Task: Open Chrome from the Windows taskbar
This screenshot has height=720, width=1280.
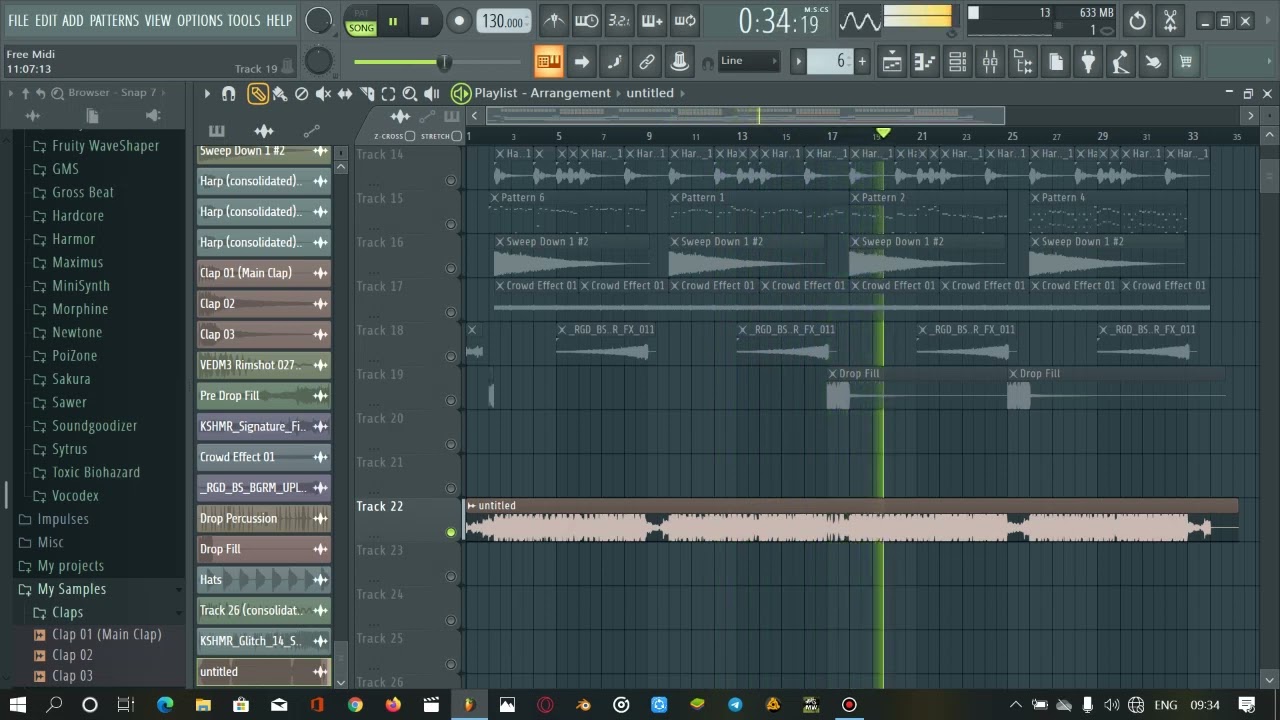Action: click(355, 704)
